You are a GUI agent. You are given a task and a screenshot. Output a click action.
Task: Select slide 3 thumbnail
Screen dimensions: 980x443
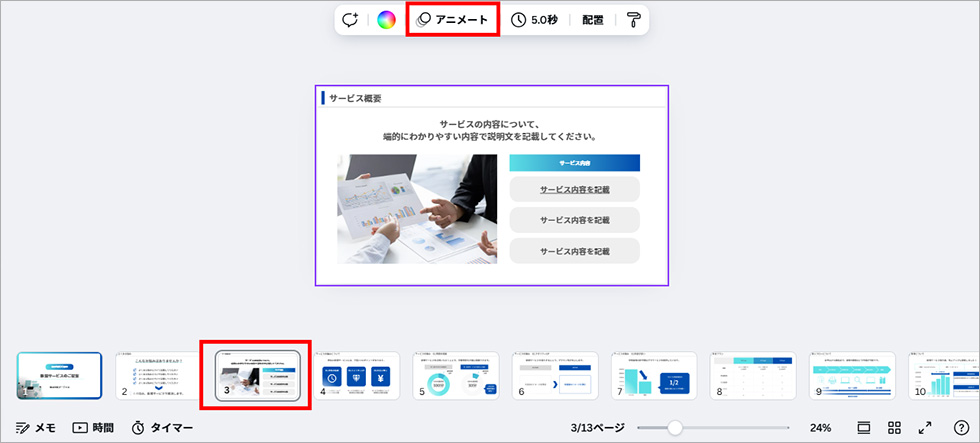[258, 375]
